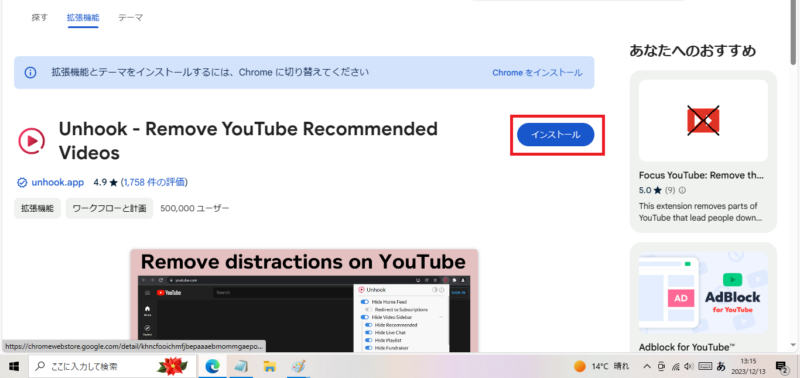Open File Explorer from the taskbar

(x=269, y=366)
